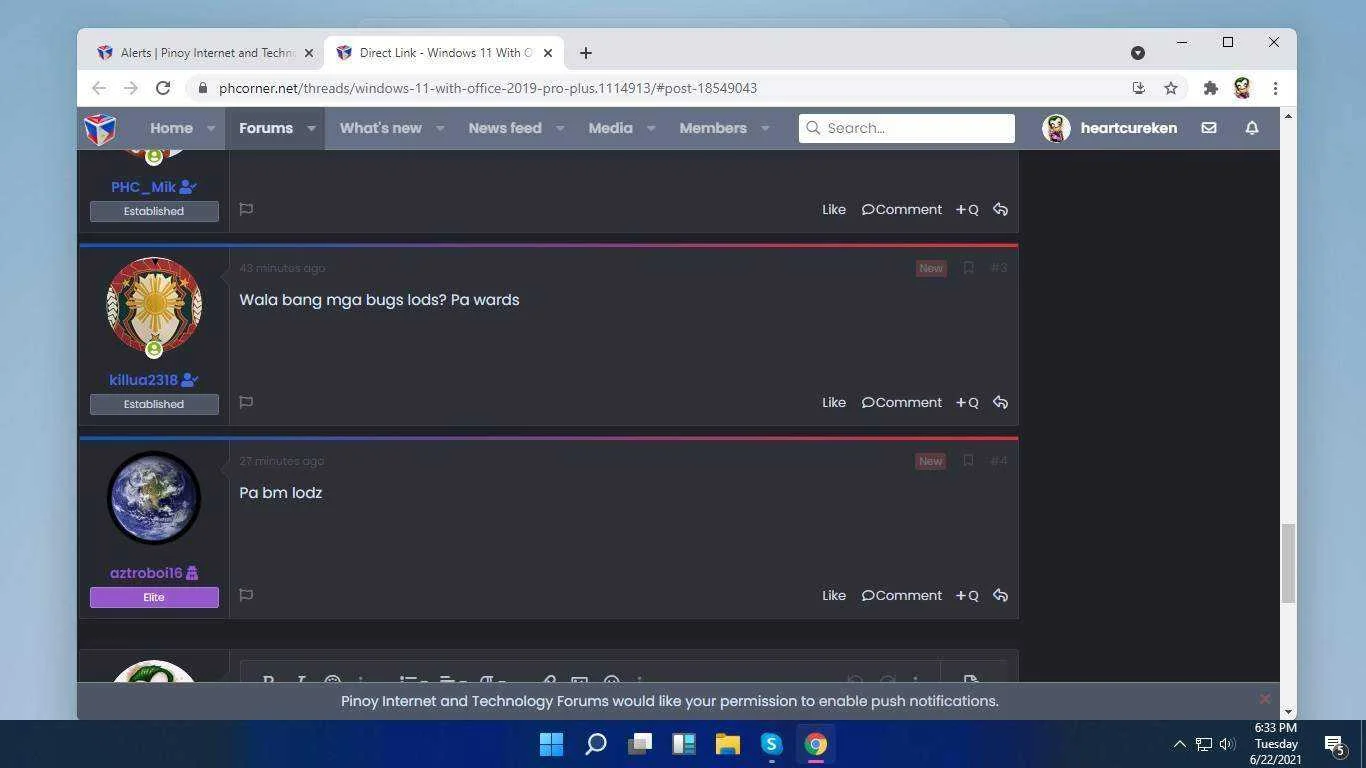This screenshot has width=1366, height=768.
Task: Open the alerts bell icon
Action: click(x=1252, y=128)
